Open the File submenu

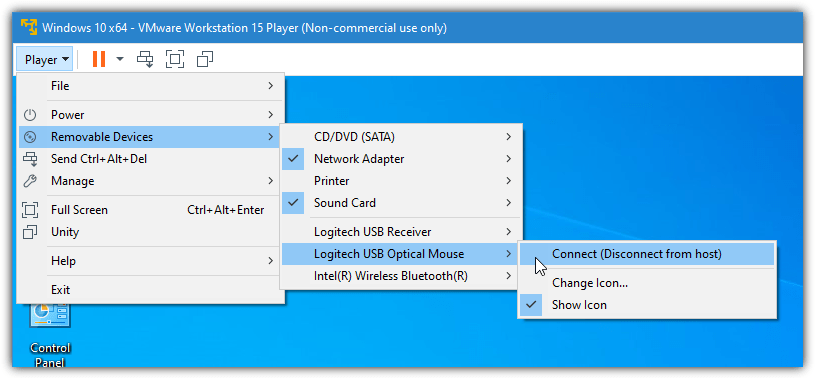click(151, 86)
